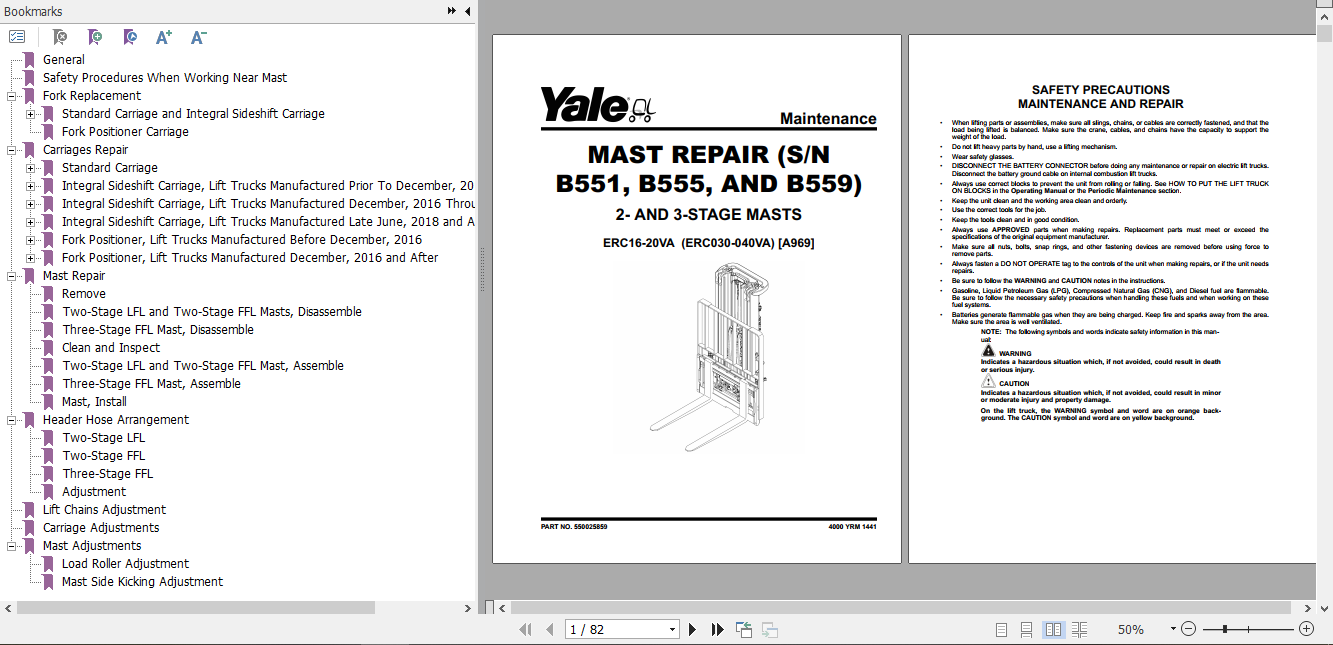This screenshot has width=1333, height=645.
Task: Collapse the Header Hose Arrangement branch
Action: (12, 420)
